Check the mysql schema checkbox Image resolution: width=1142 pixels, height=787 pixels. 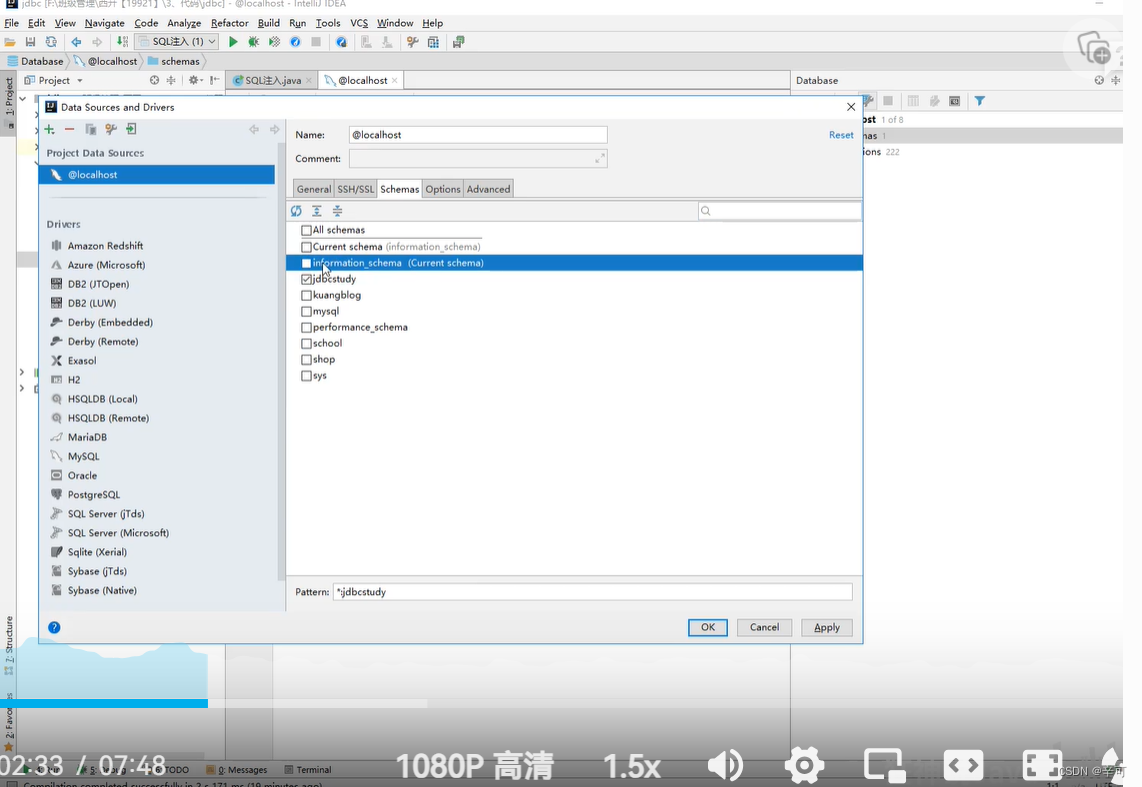coord(307,311)
